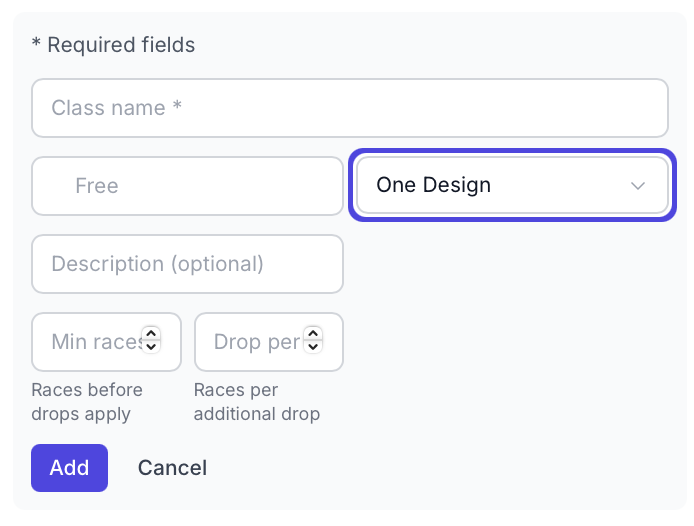Screen dimensions: 694x526
Task: Click the Min races increment arrow
Action: click(x=151, y=334)
